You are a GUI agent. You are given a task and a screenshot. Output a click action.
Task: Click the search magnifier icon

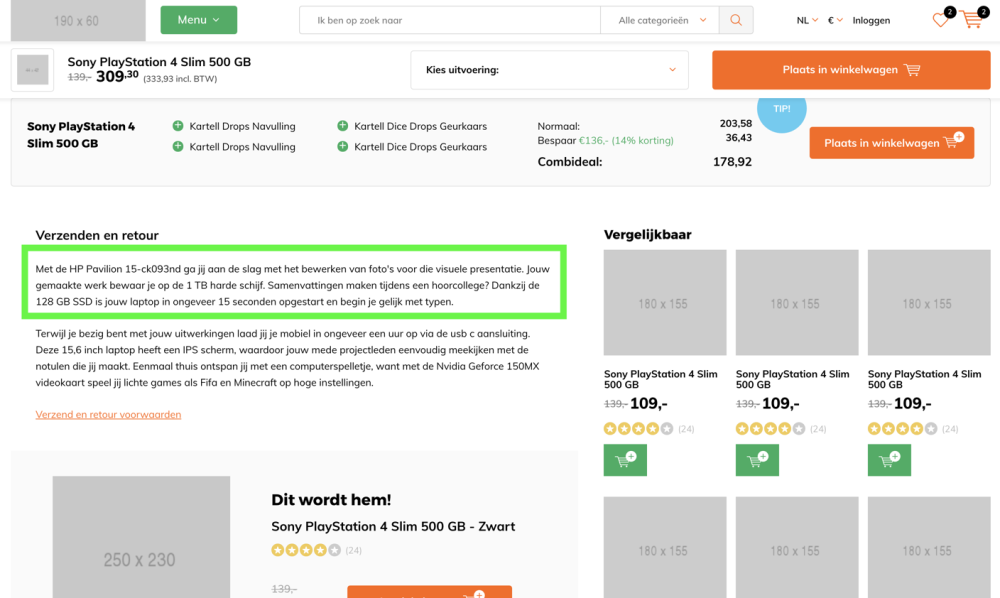(x=736, y=20)
